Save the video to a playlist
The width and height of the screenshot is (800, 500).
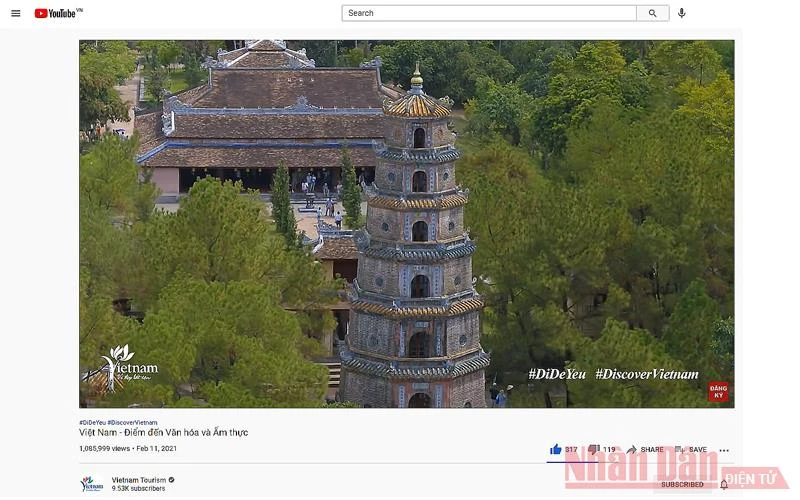691,450
